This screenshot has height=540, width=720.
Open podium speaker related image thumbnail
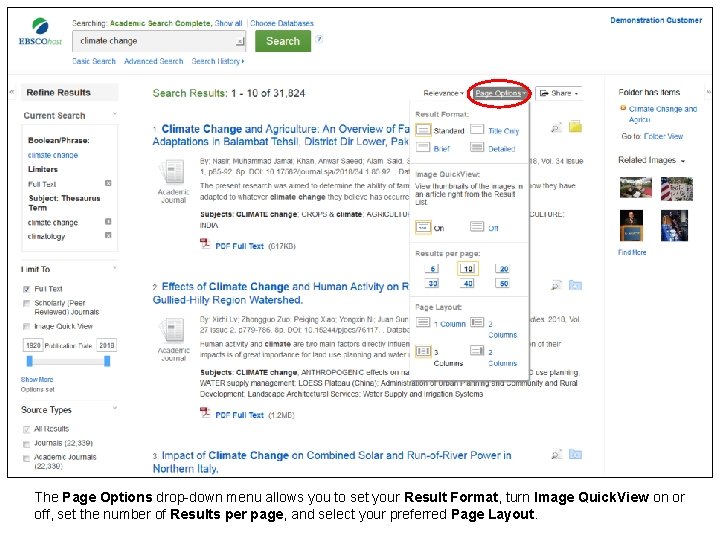[631, 225]
